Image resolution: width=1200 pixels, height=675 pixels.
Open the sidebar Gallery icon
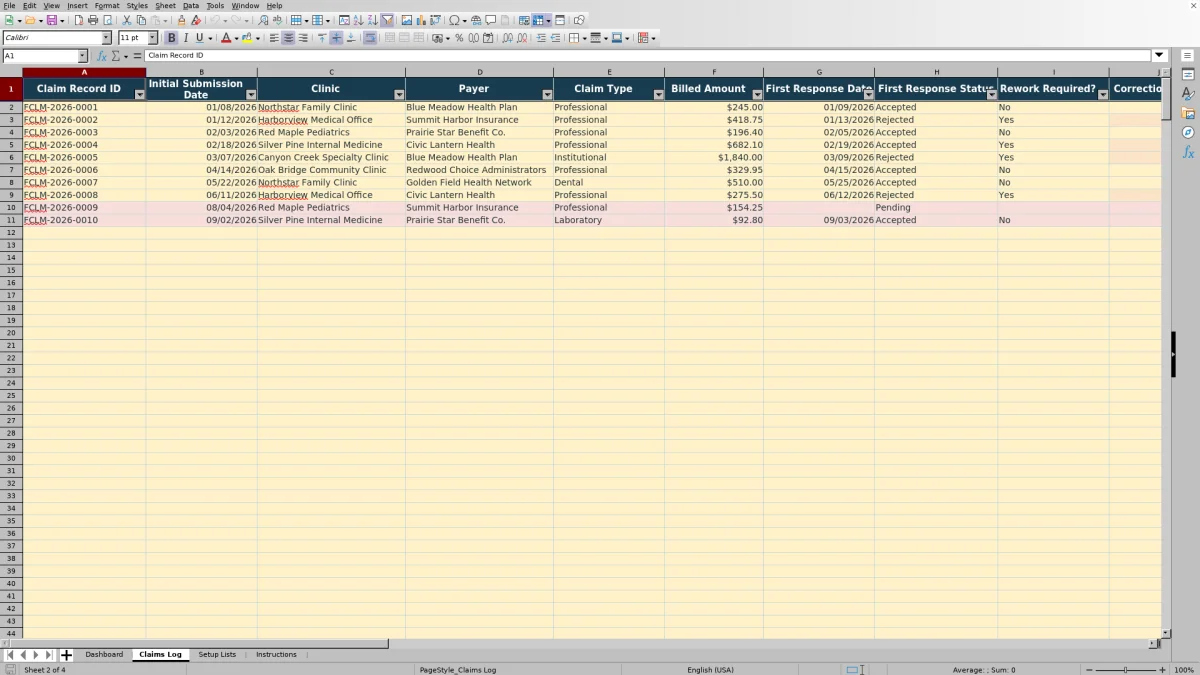pos(1188,113)
